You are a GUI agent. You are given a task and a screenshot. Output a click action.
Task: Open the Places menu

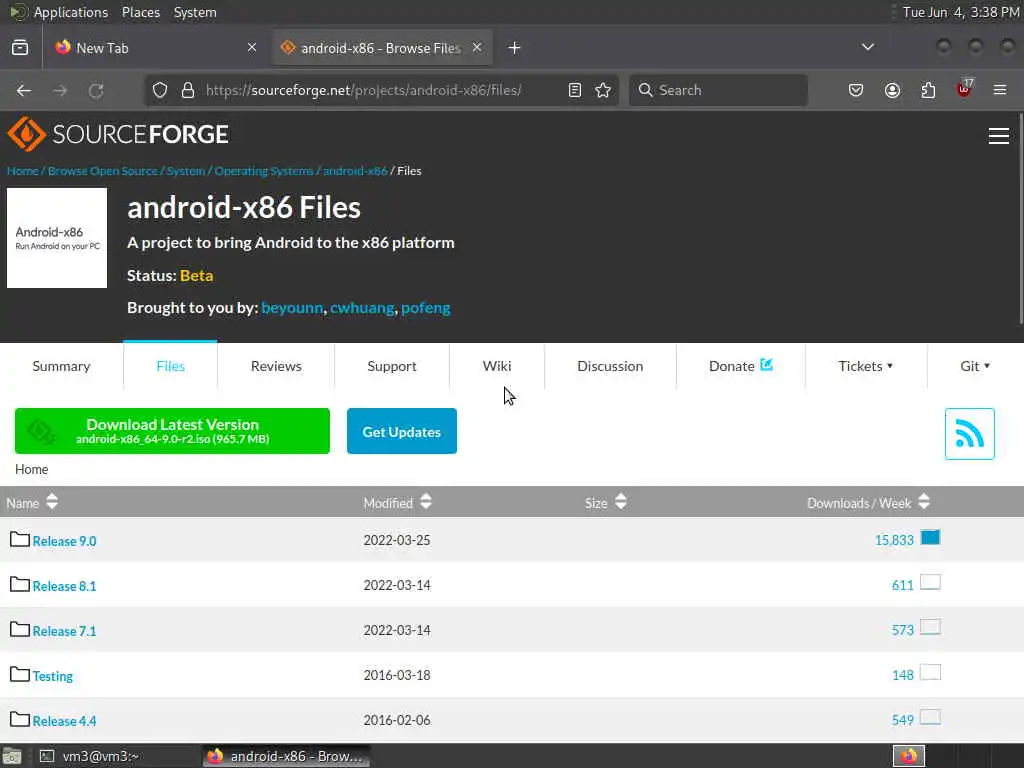pyautogui.click(x=141, y=12)
